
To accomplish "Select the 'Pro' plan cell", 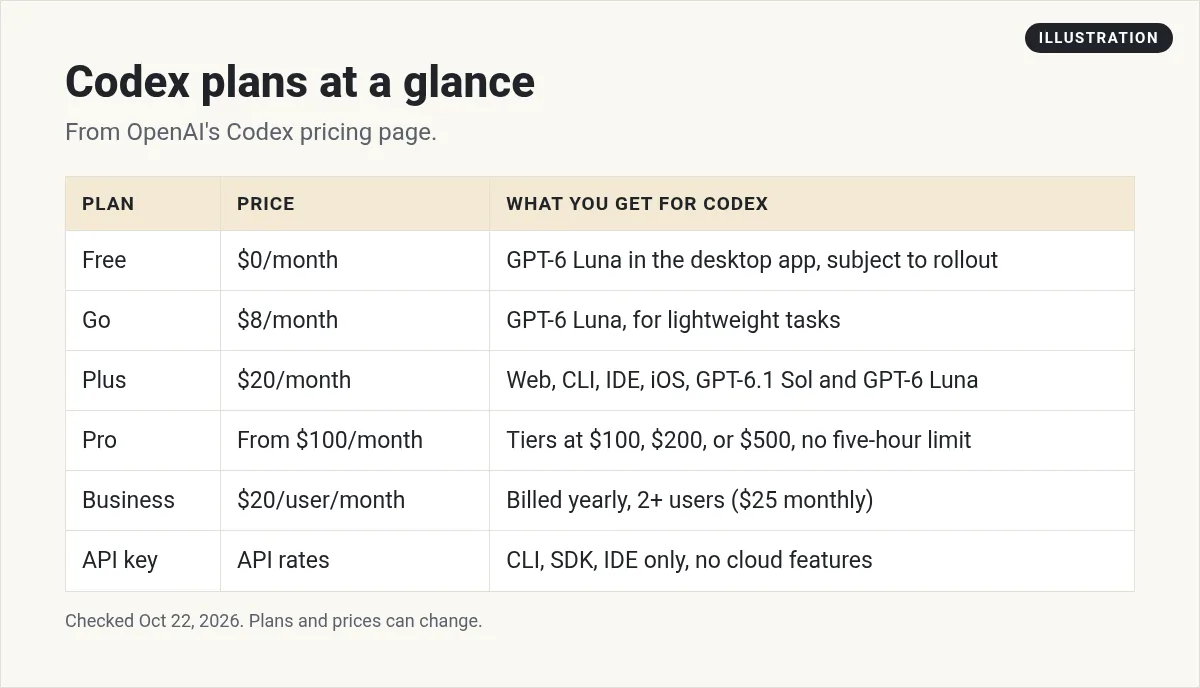I will tap(143, 440).
